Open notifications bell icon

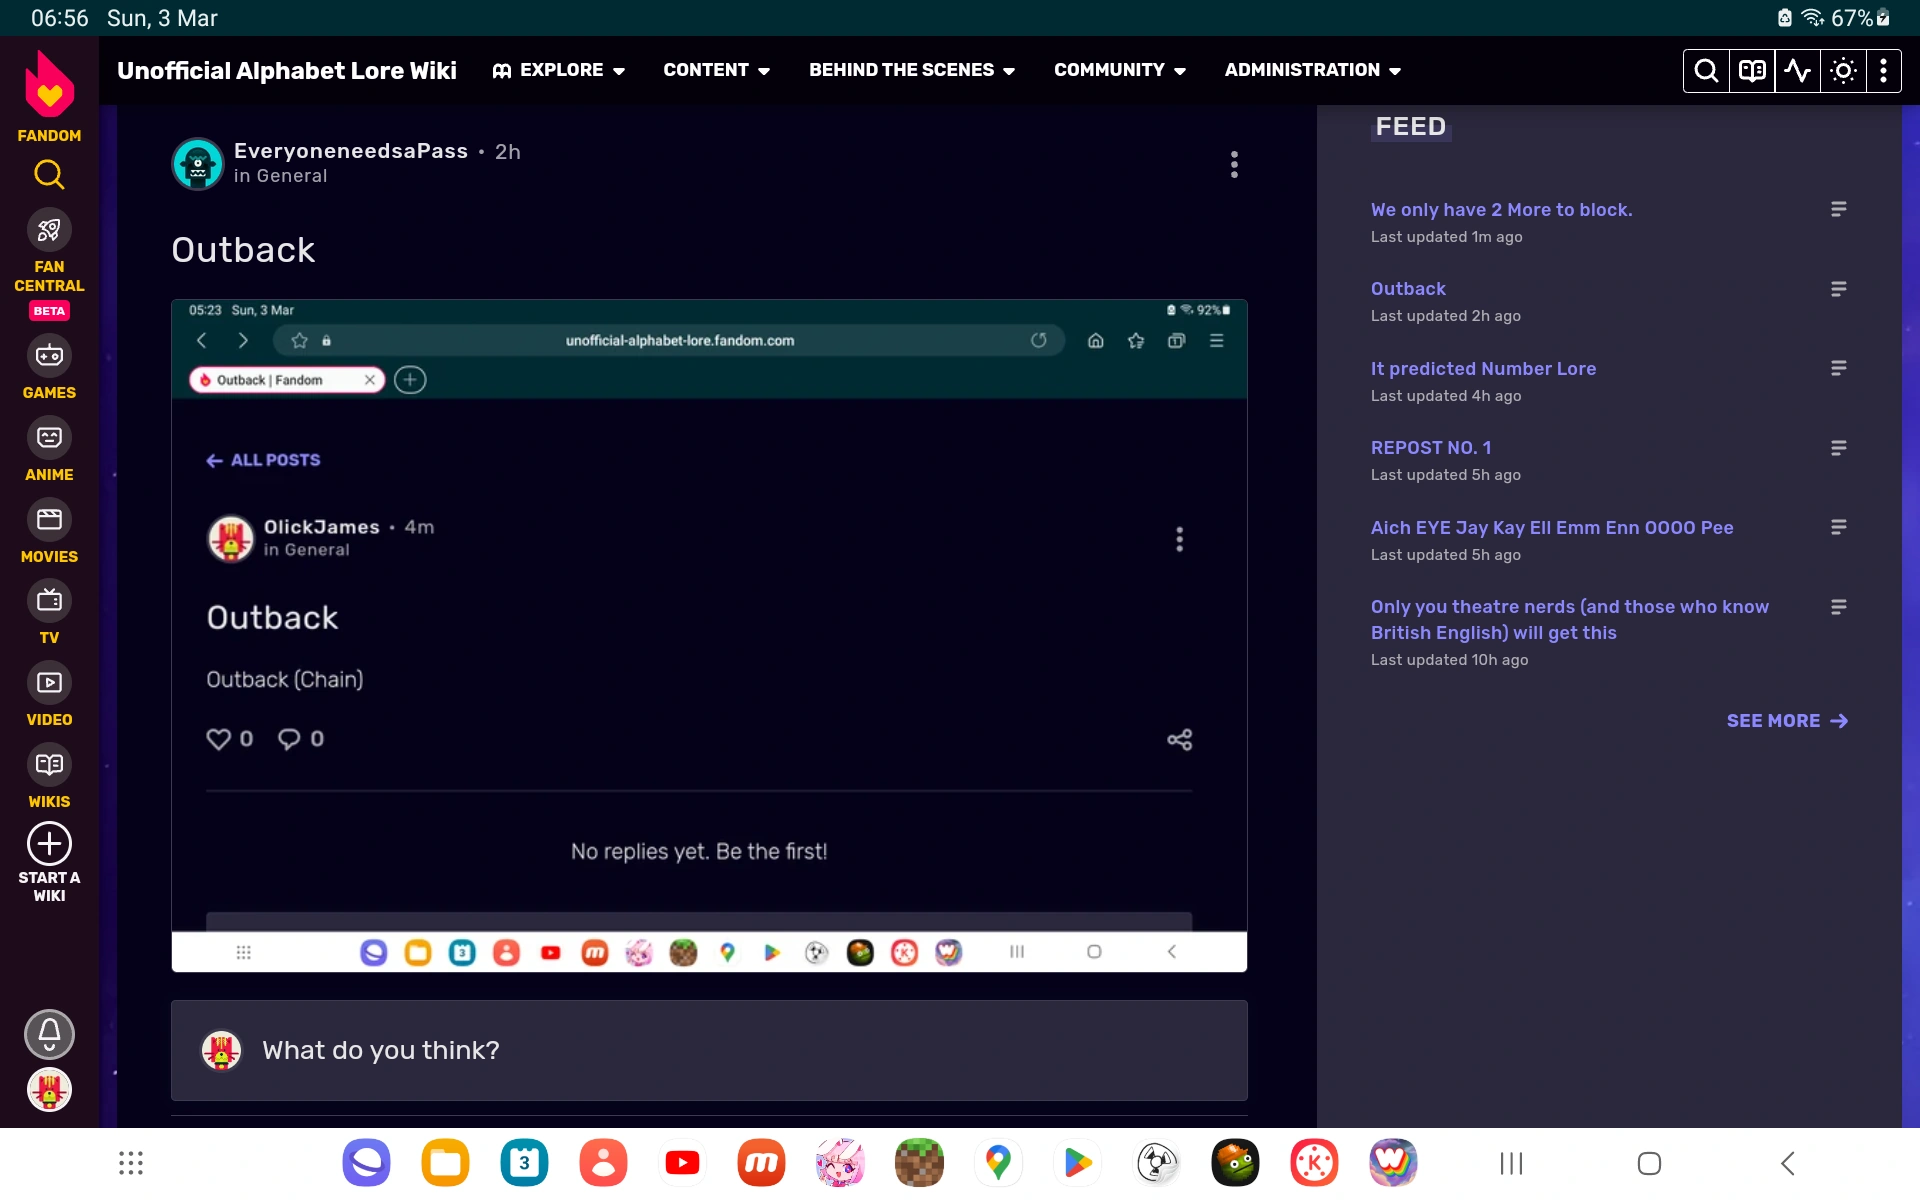tap(49, 1034)
